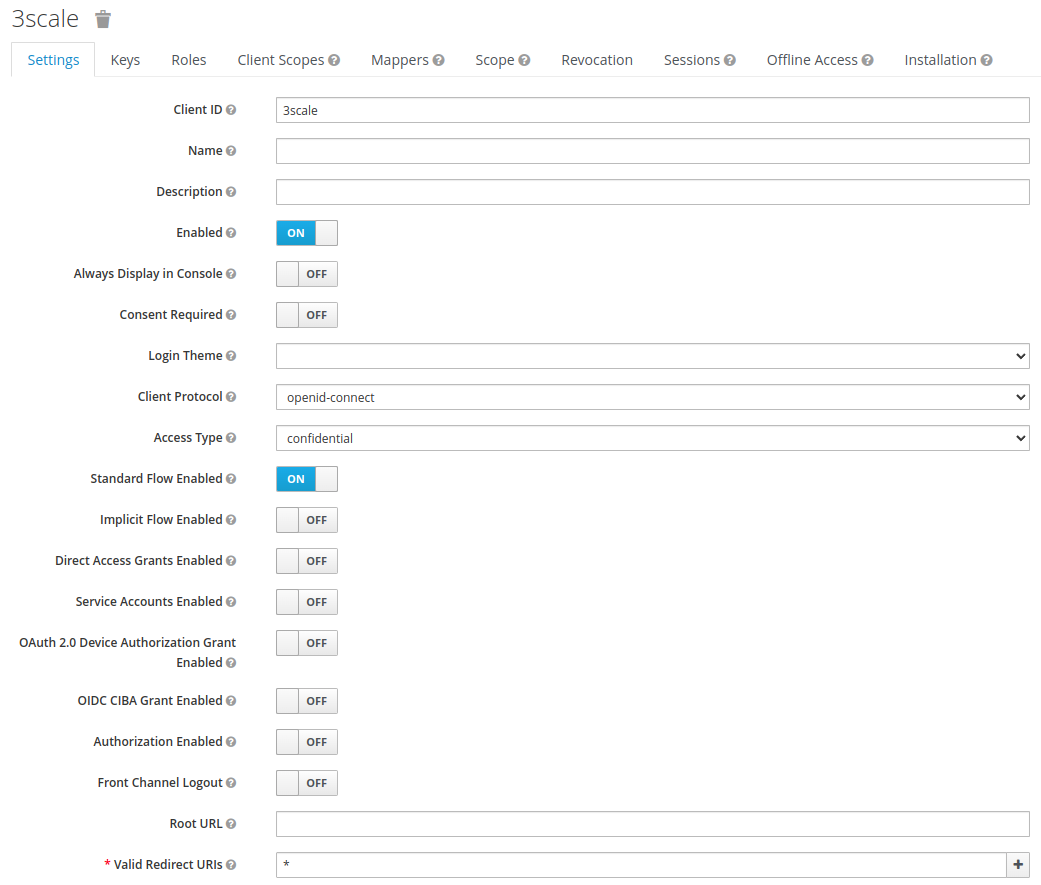Focus the Description input field
The width and height of the screenshot is (1041, 885).
click(x=653, y=192)
